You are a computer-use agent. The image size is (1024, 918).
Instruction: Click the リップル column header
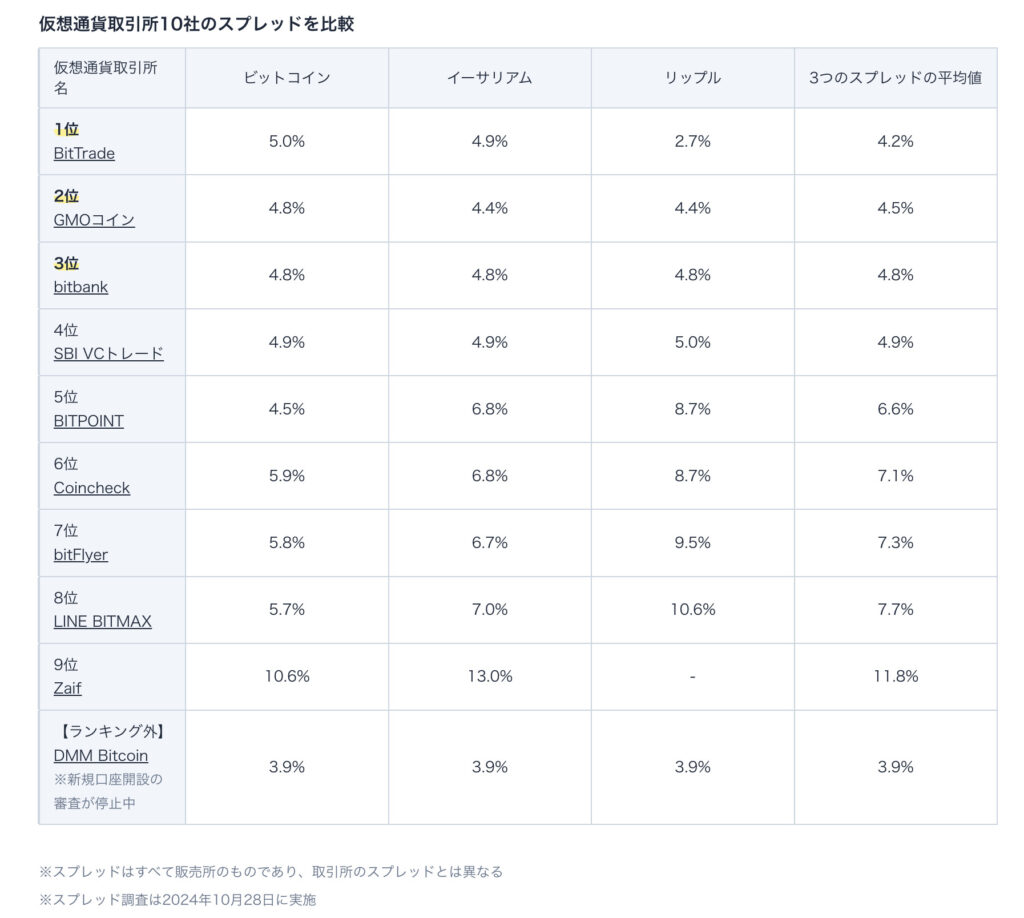tap(692, 78)
